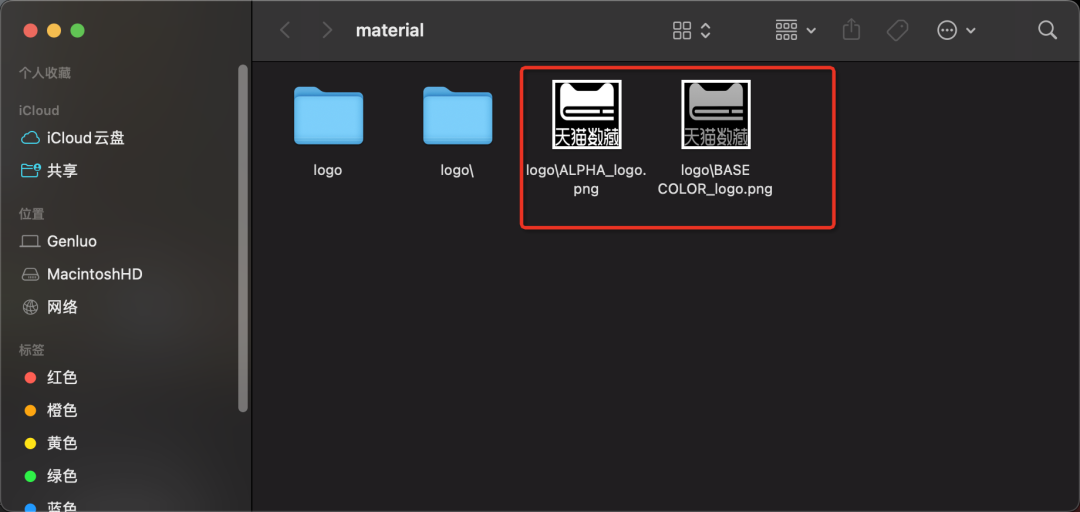Click the 'logo' folder name label
This screenshot has height=512, width=1080.
pos(328,170)
